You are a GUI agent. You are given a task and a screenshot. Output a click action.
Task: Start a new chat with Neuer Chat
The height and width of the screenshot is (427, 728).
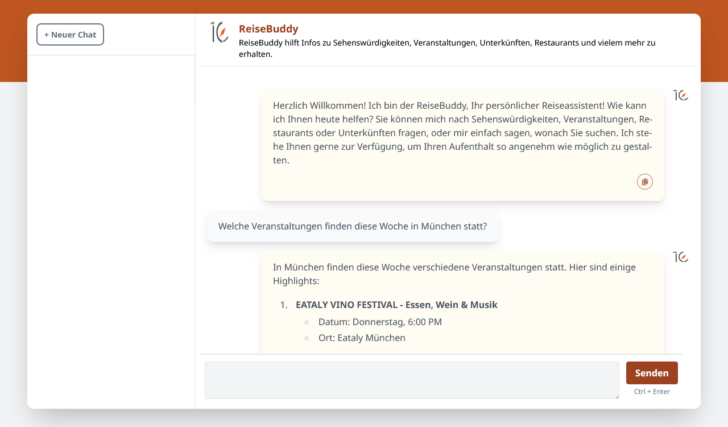click(70, 35)
